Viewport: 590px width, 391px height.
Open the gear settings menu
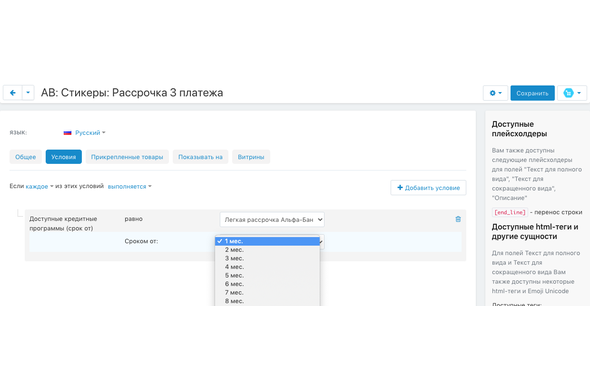coord(495,93)
